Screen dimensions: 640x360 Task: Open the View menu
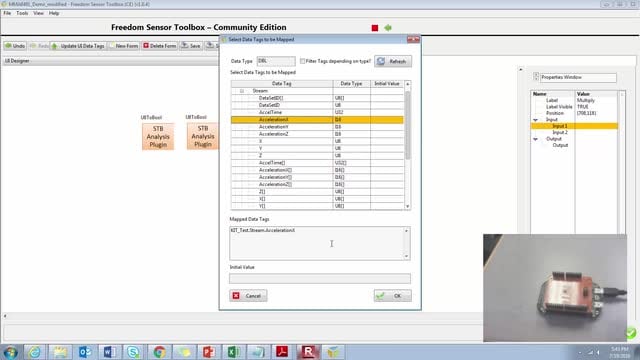pos(38,13)
